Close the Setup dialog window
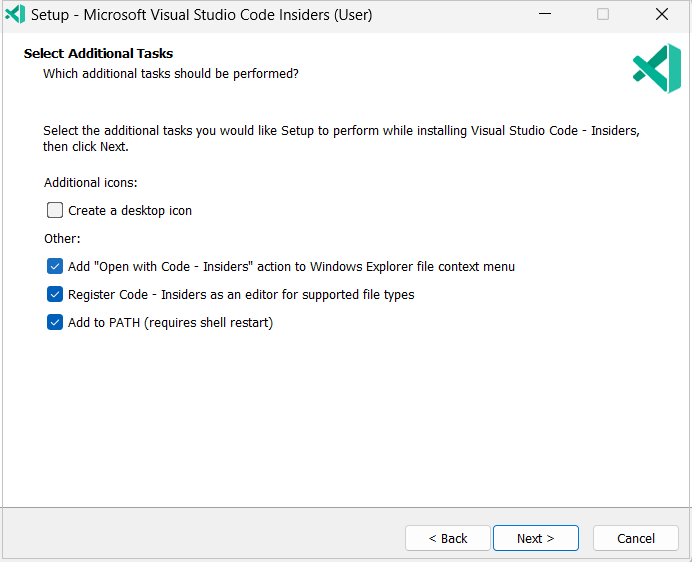The image size is (692, 562). 662,15
